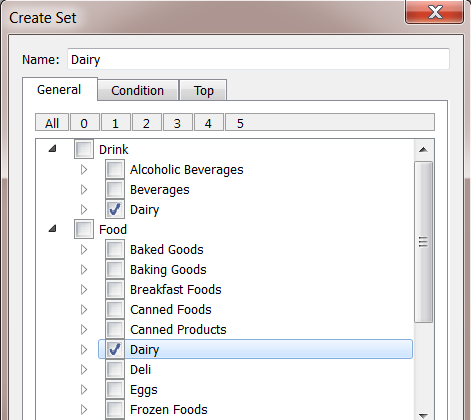This screenshot has width=471, height=420.
Task: Collapse the Food tree node
Action: pyautogui.click(x=52, y=229)
